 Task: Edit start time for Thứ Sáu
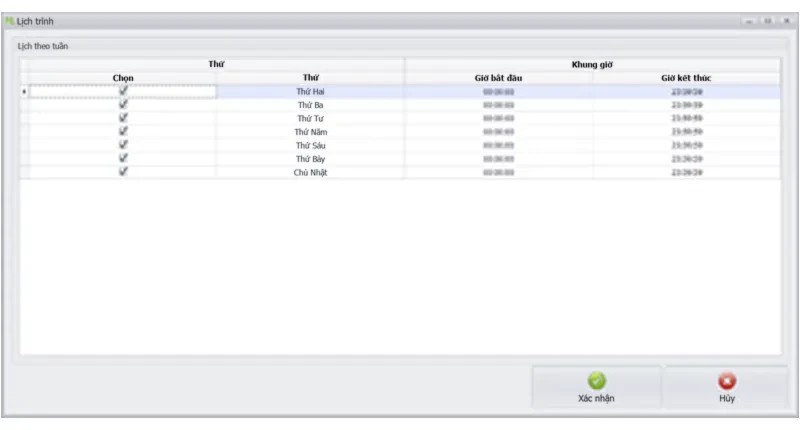498,145
